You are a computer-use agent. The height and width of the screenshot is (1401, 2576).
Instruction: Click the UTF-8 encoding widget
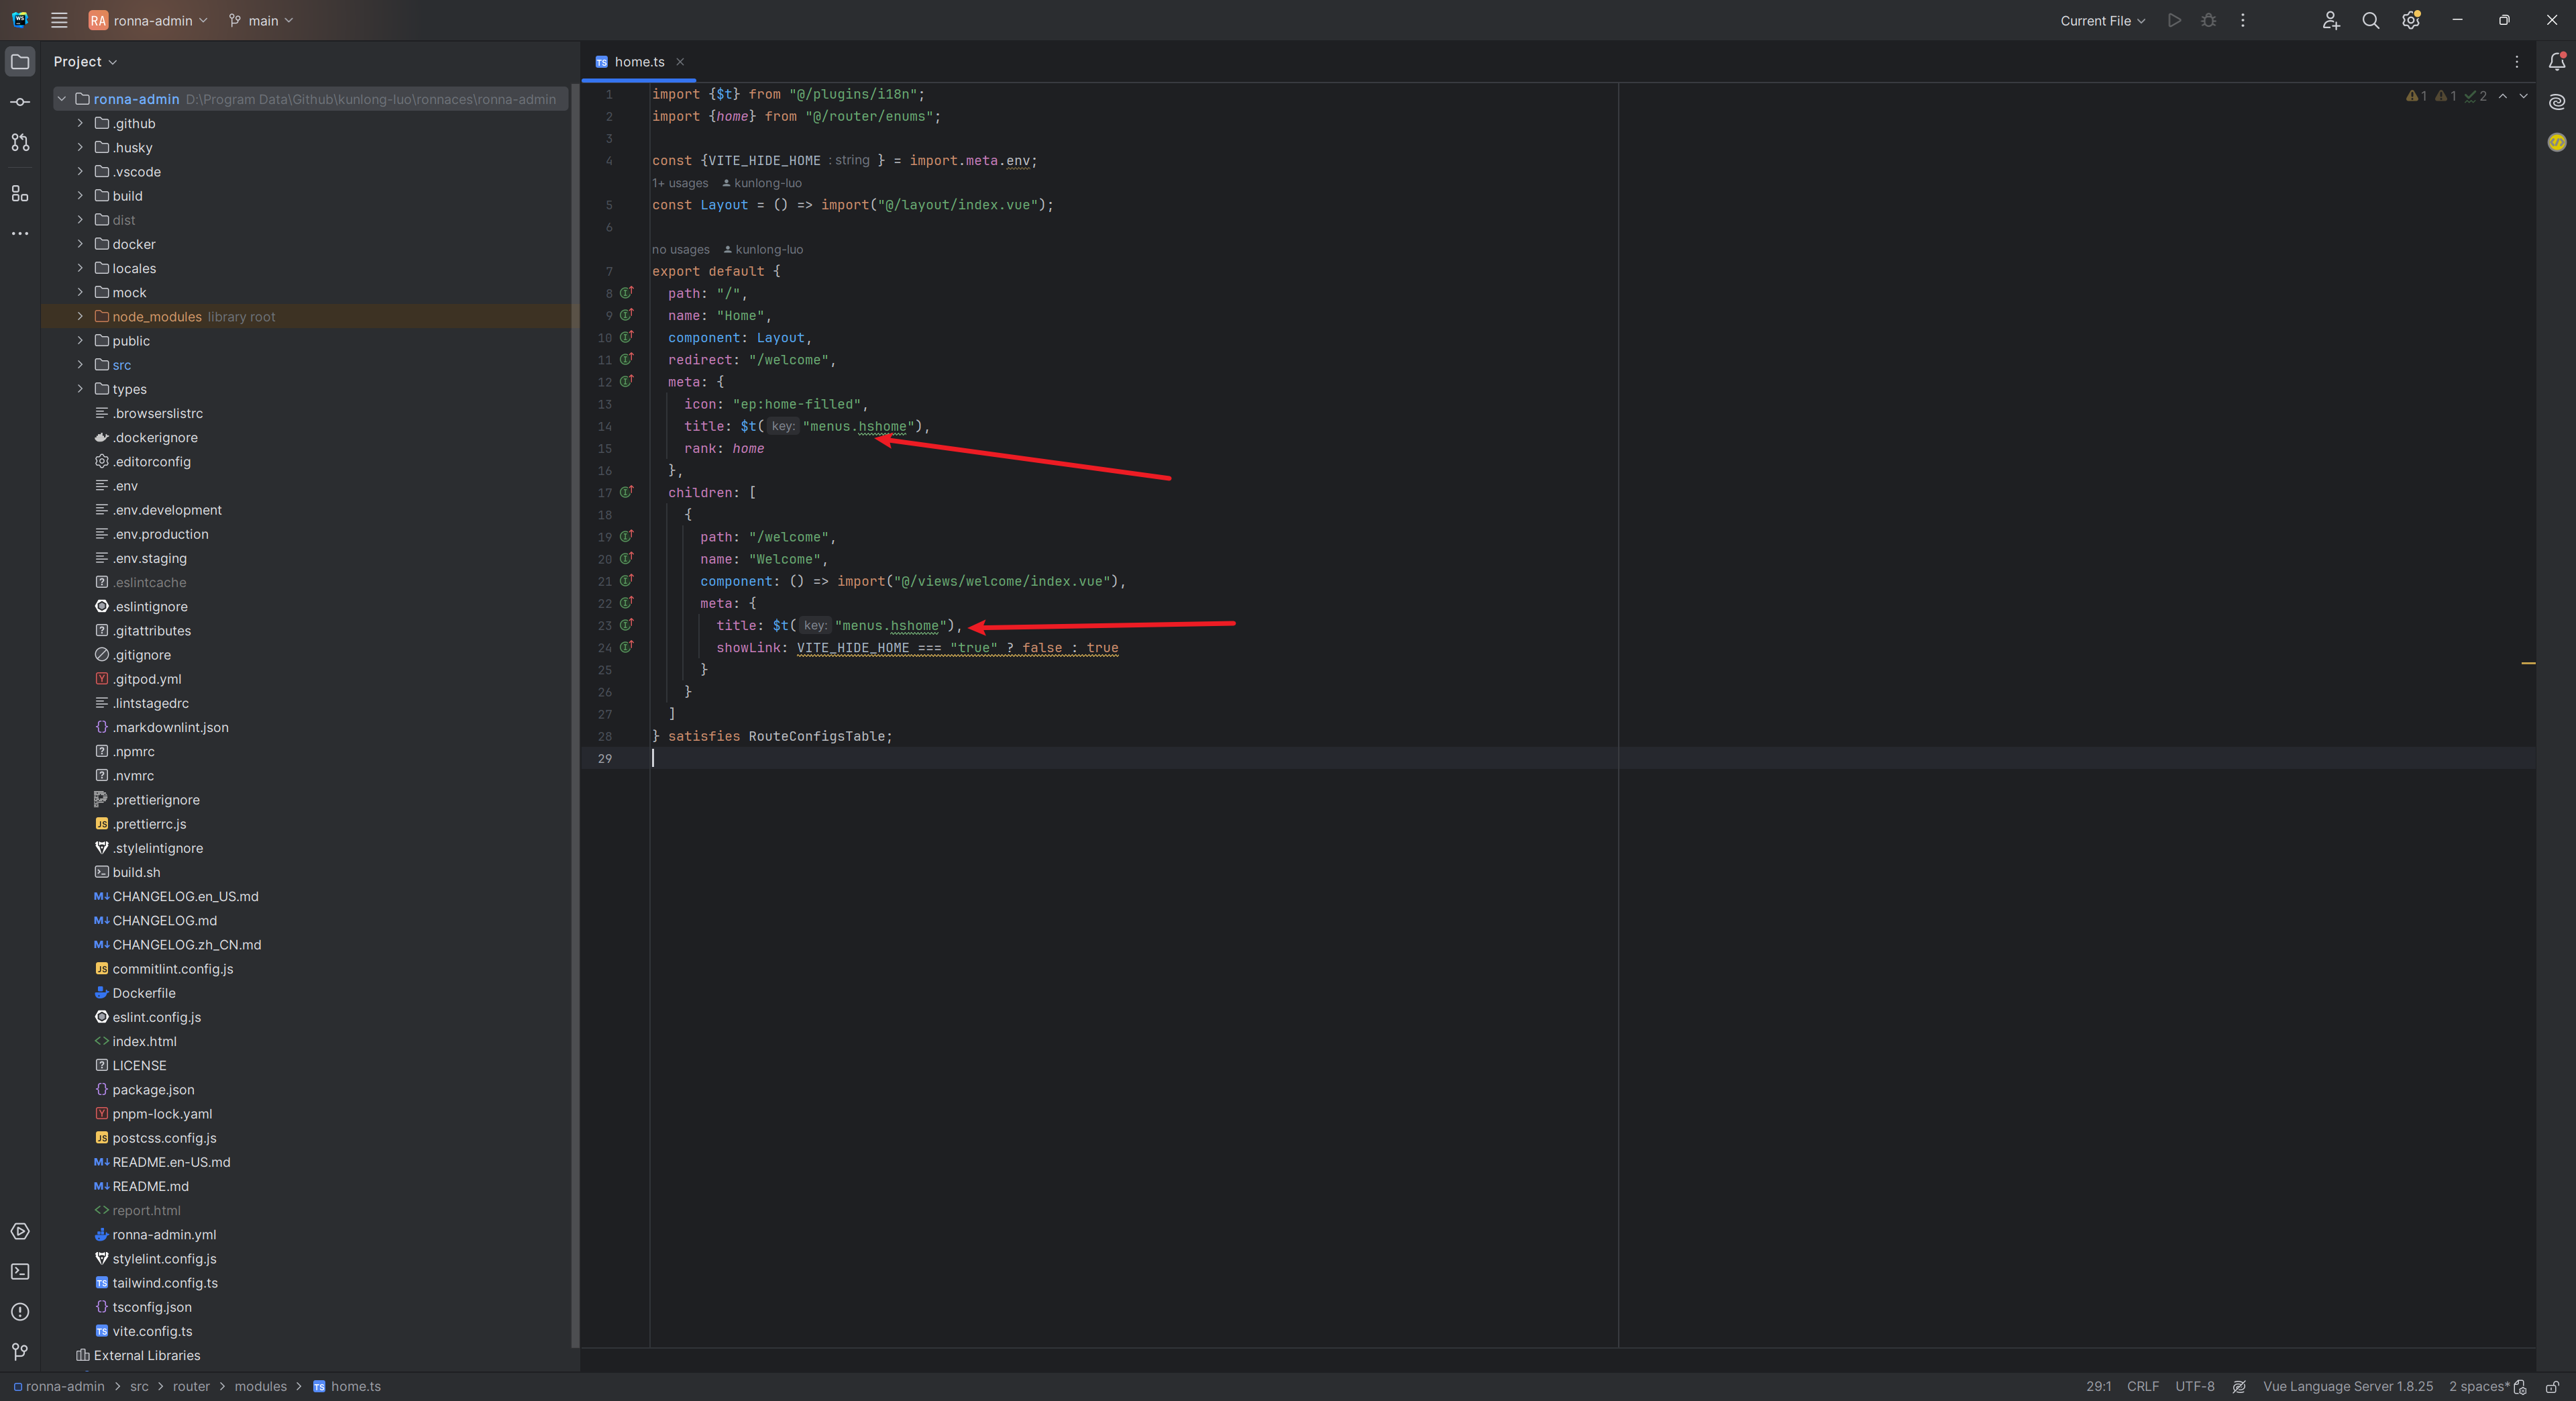click(2195, 1386)
